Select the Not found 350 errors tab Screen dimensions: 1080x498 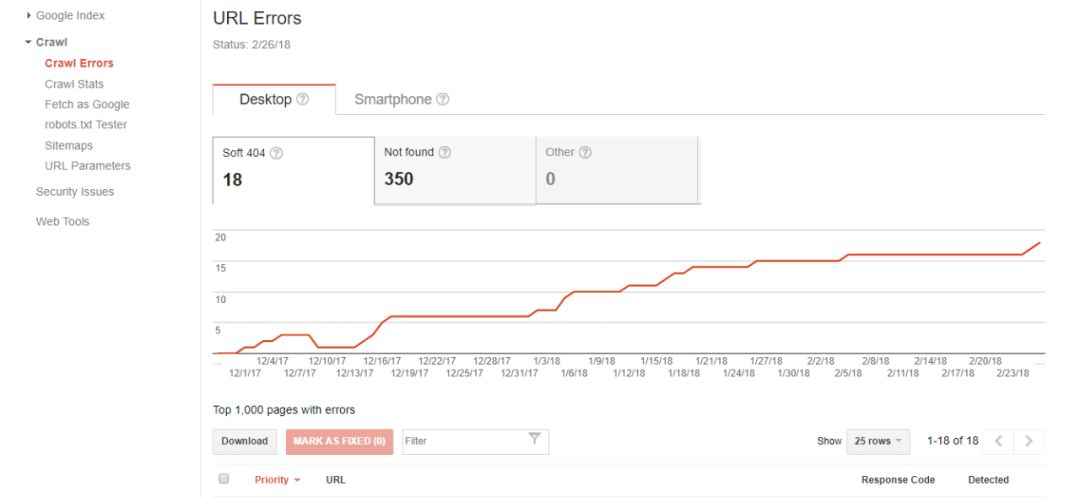(x=455, y=170)
